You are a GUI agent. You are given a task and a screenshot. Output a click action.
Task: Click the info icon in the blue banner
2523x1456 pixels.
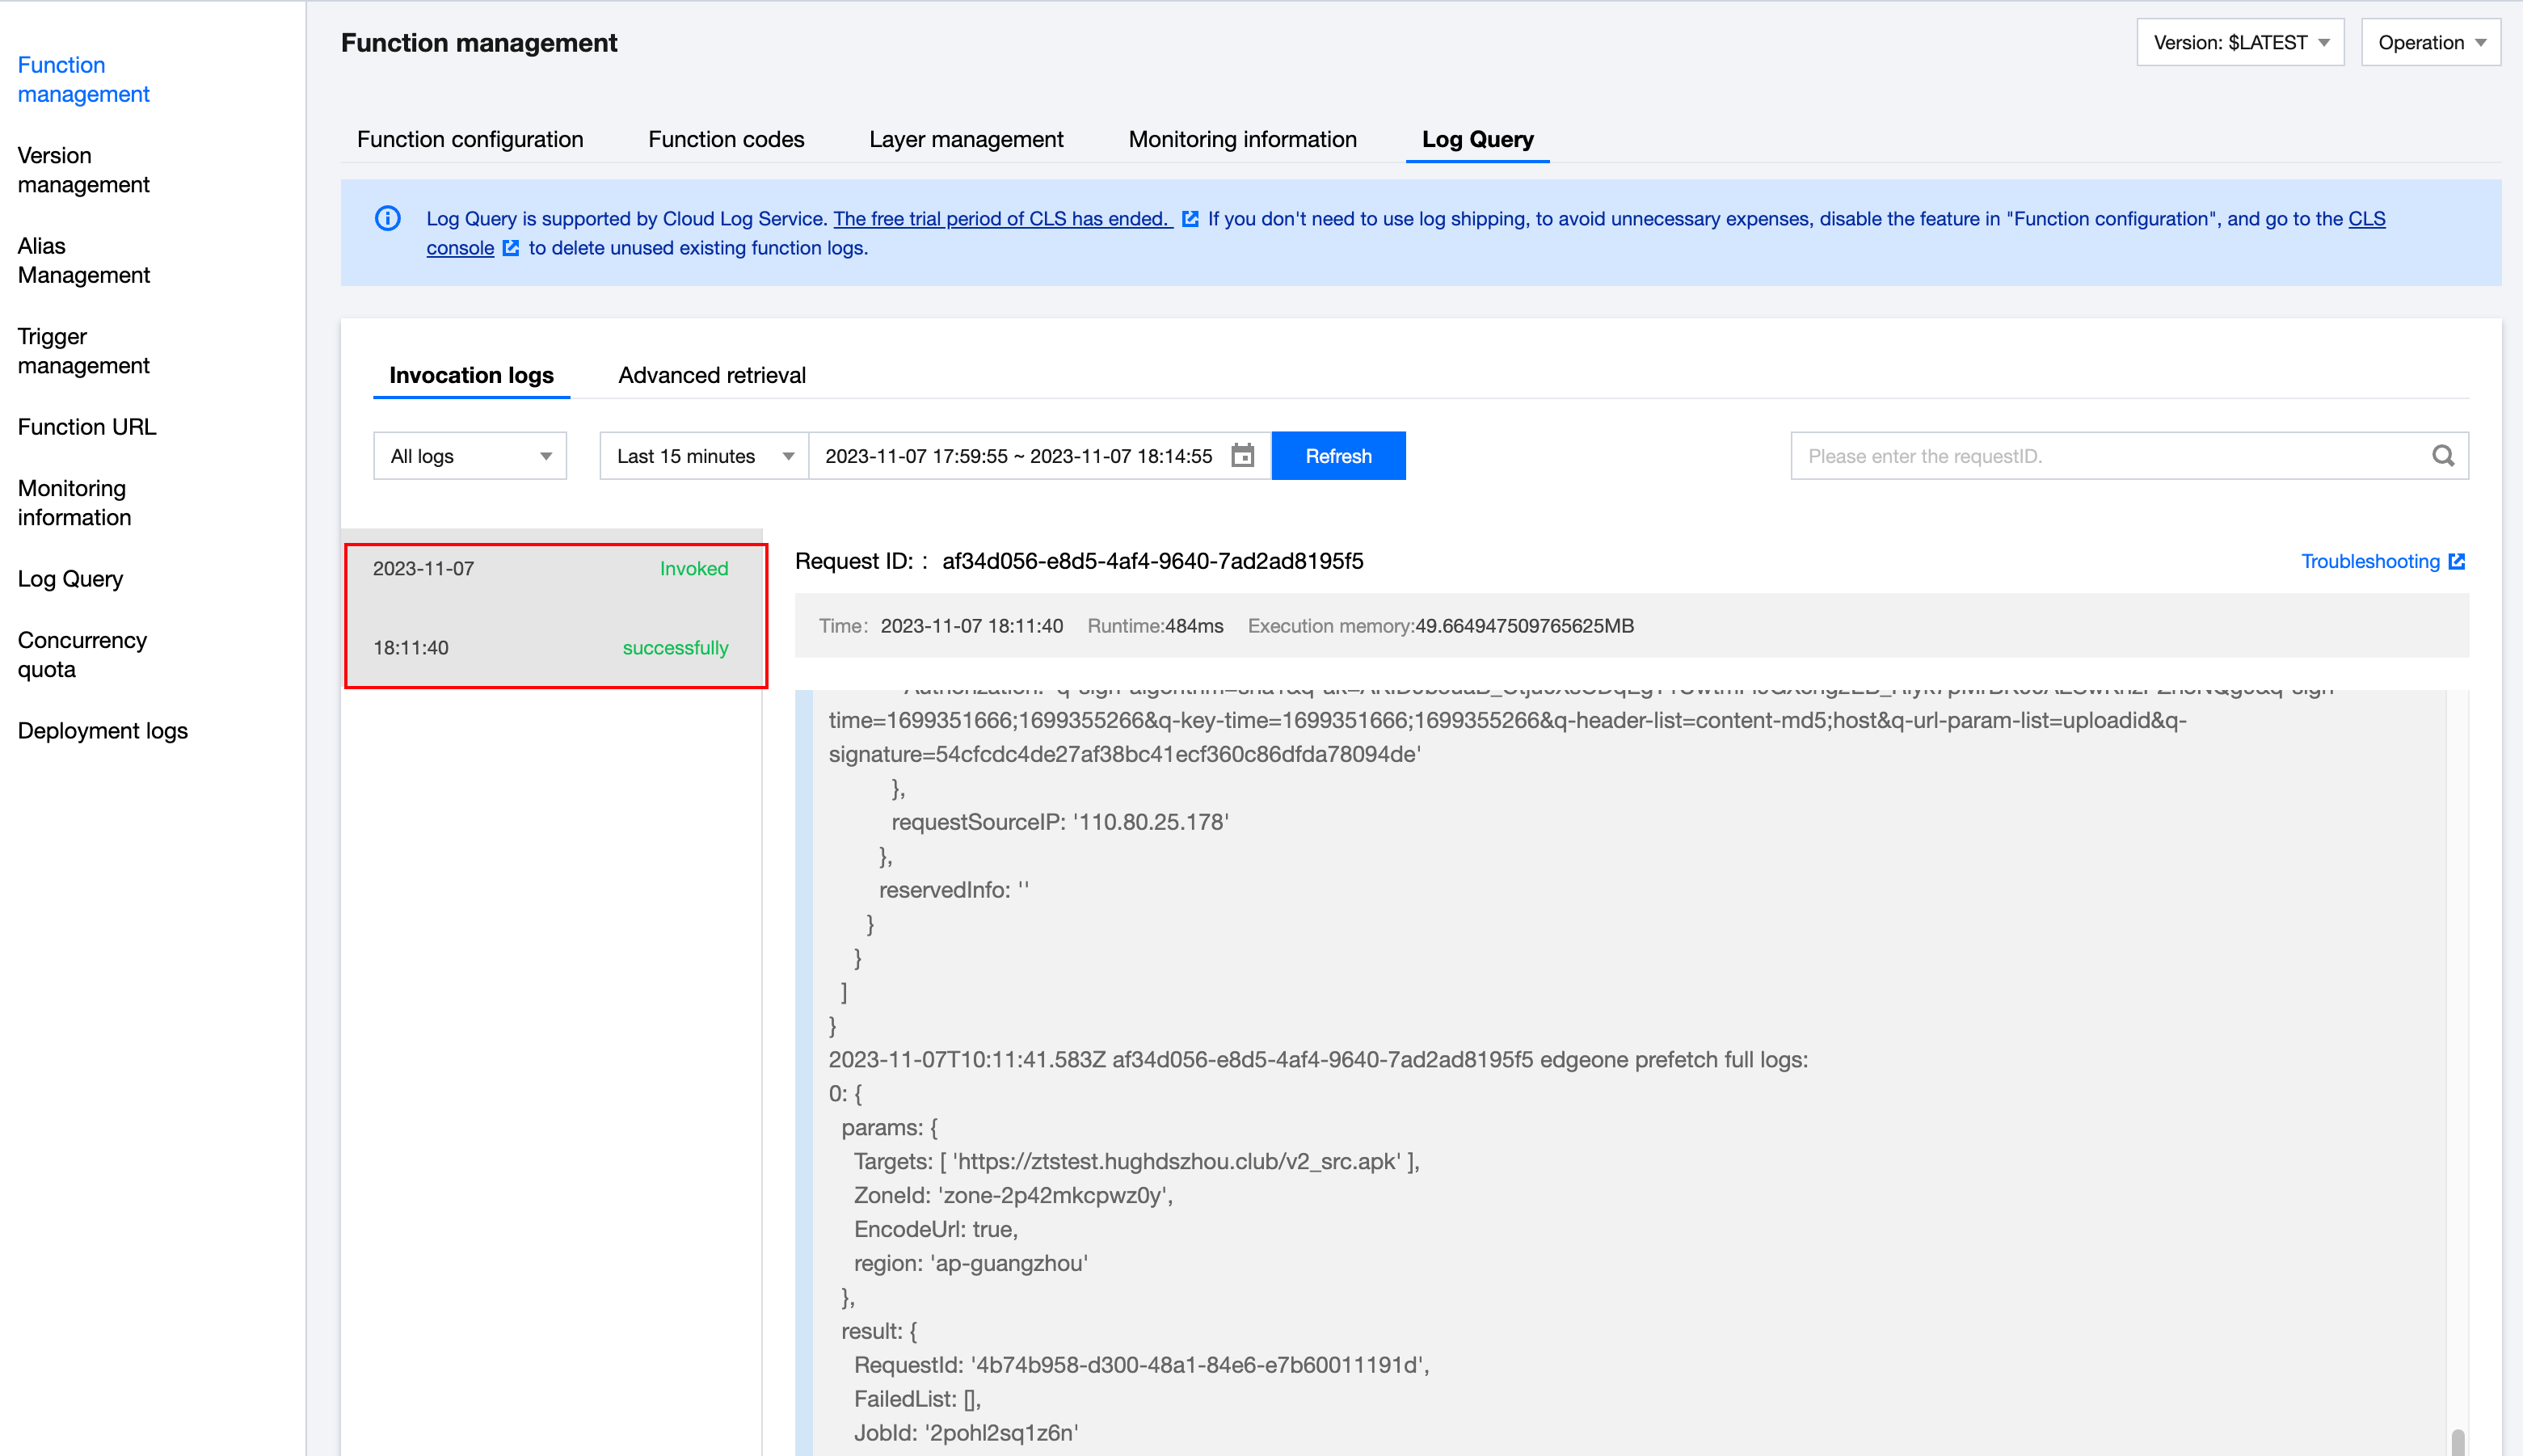pos(388,218)
